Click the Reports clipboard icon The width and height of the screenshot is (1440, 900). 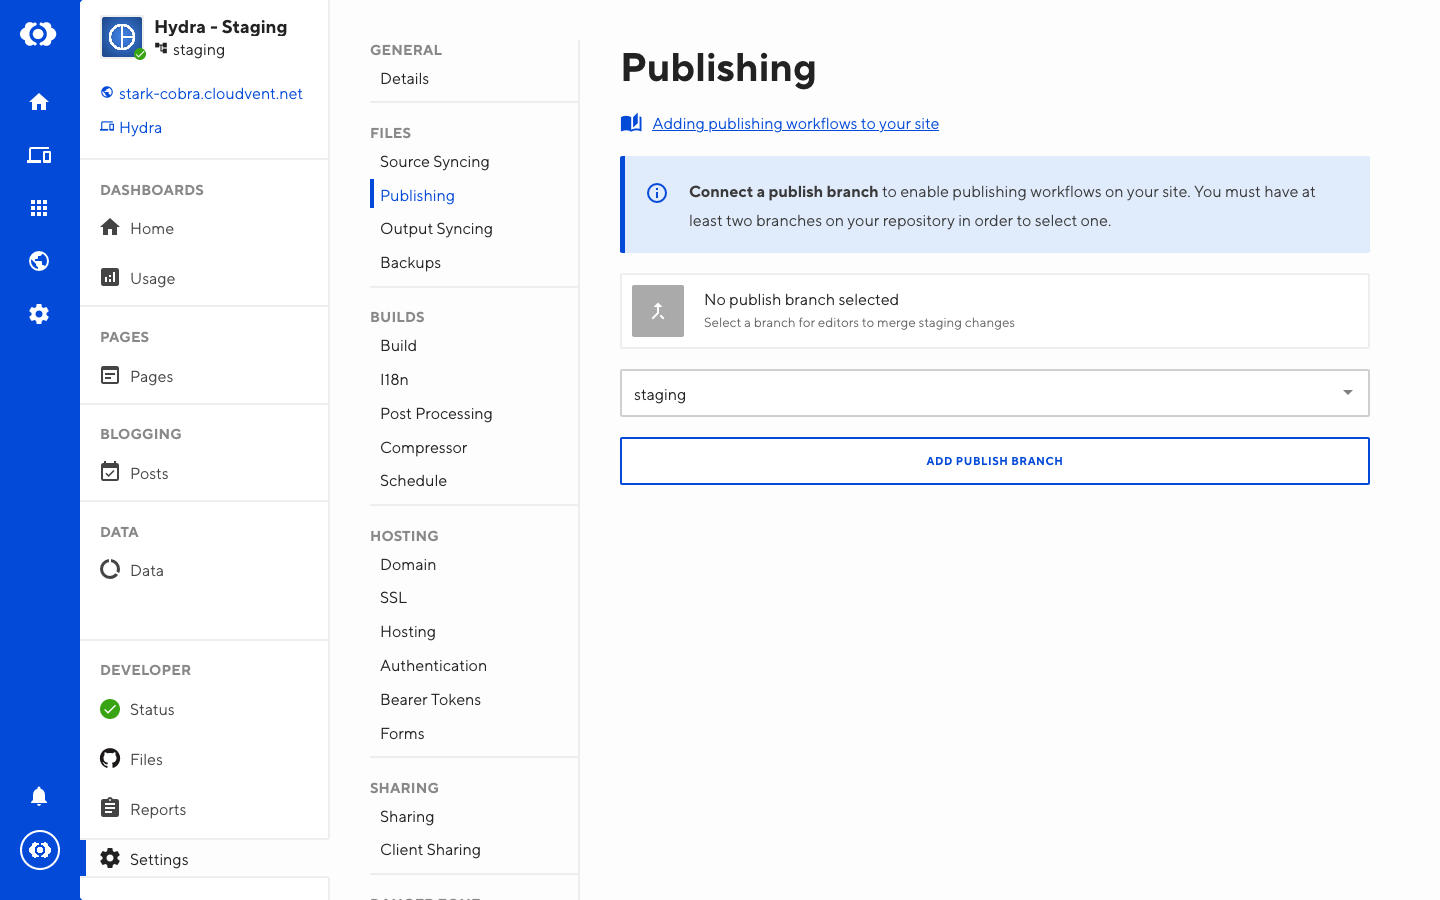tap(110, 808)
